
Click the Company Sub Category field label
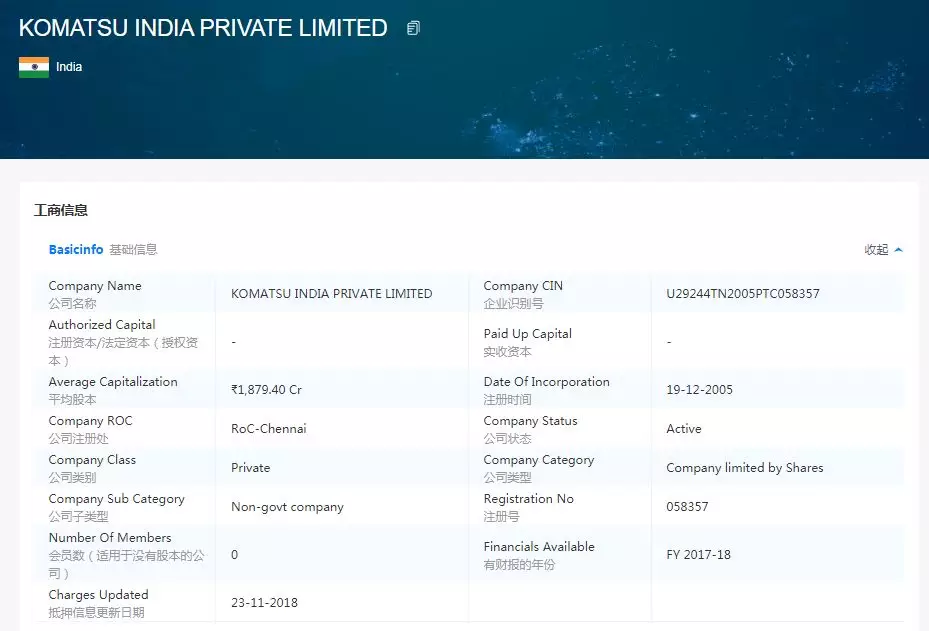(x=117, y=499)
